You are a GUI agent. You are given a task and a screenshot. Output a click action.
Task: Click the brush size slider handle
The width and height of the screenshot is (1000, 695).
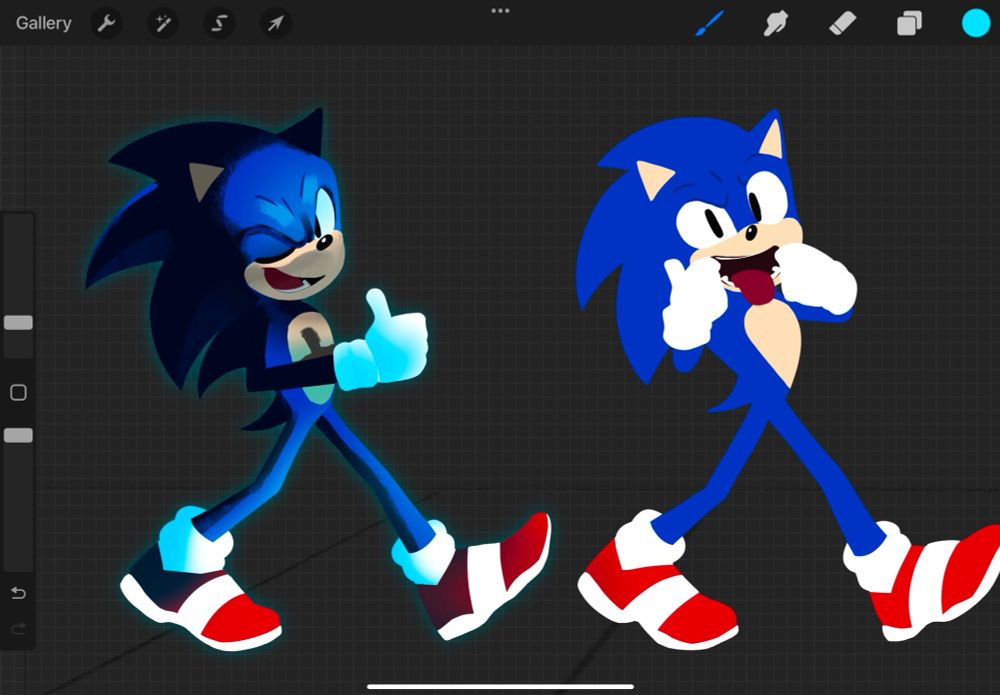(18, 323)
